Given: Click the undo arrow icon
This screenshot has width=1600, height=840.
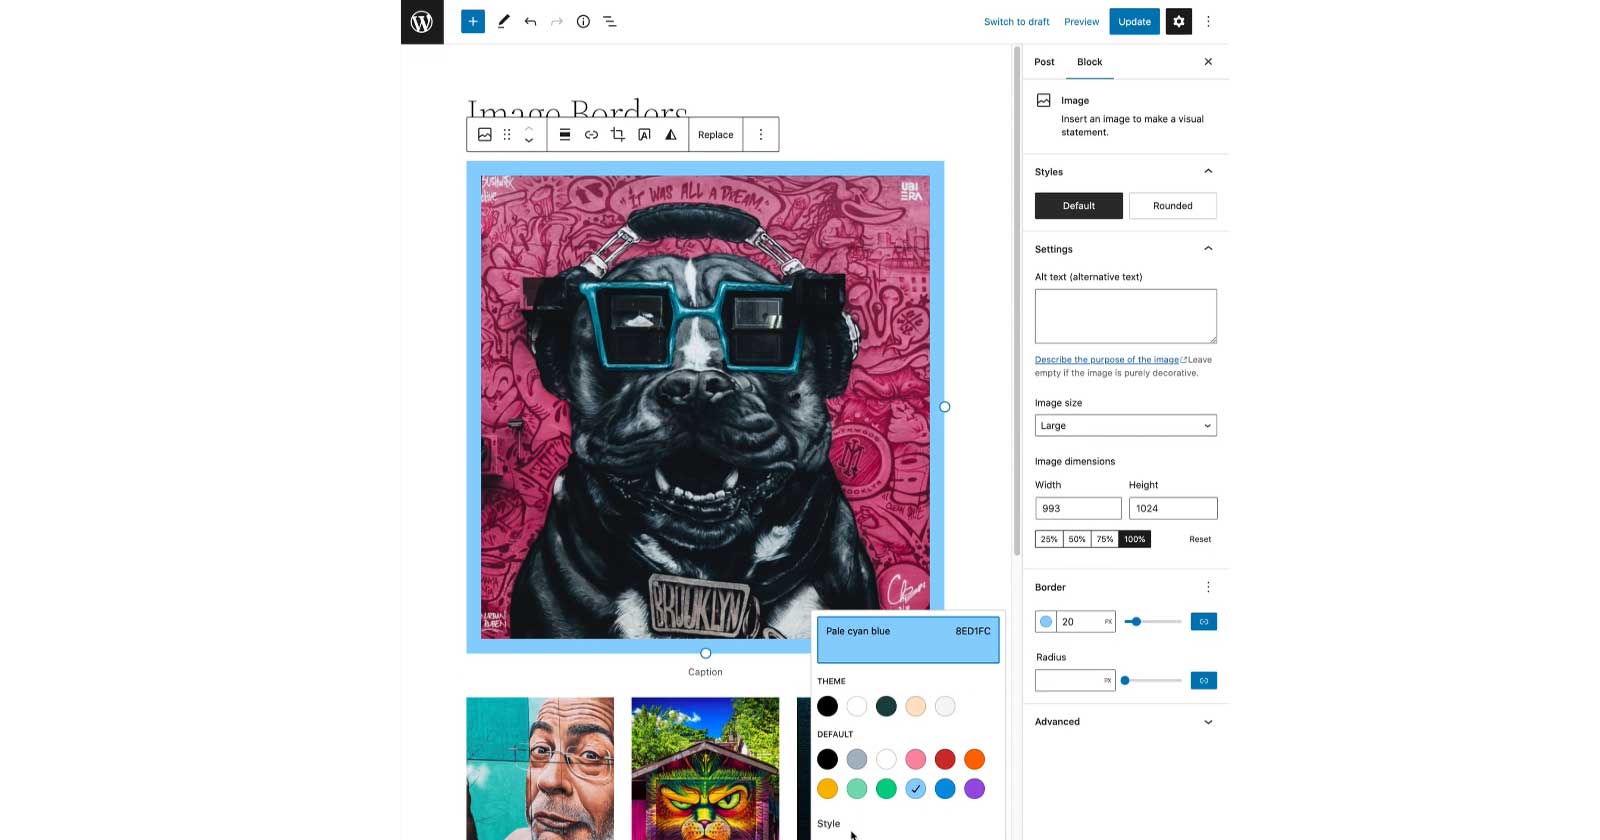Looking at the screenshot, I should pos(530,21).
